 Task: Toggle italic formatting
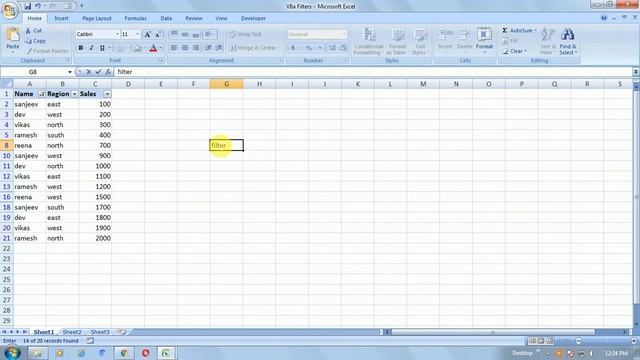pos(91,48)
